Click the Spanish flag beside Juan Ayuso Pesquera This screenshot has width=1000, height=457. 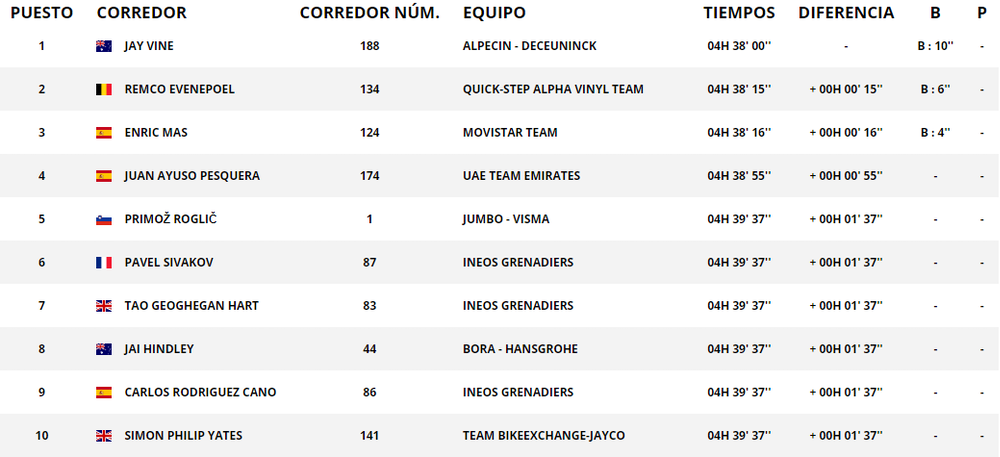click(x=104, y=176)
